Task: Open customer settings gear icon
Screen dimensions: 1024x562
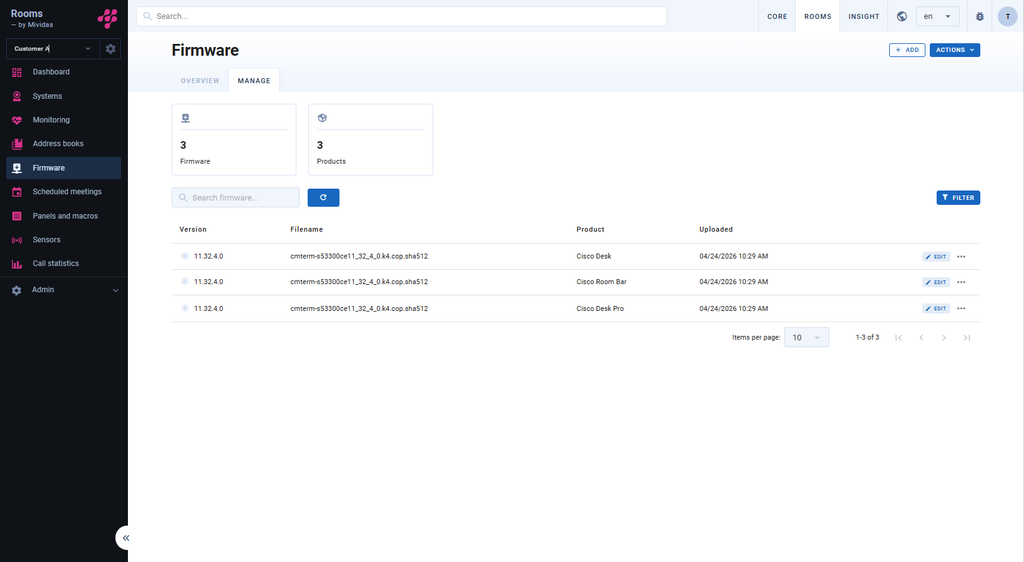Action: [110, 49]
